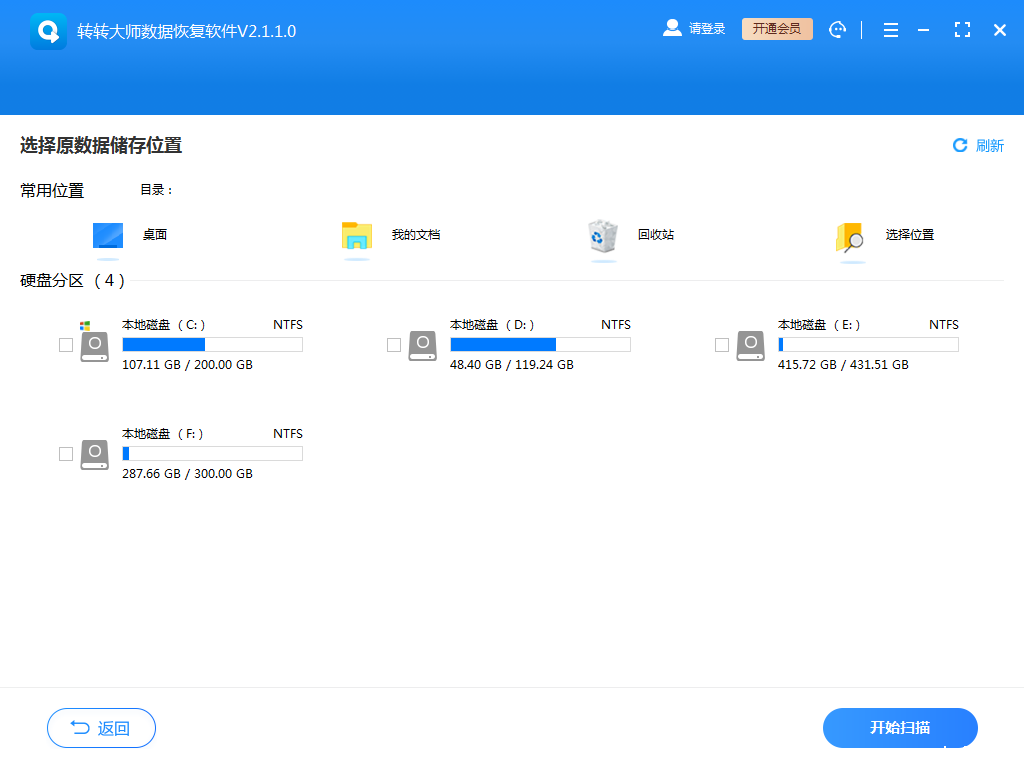Check the C: drive selection checkbox

pyautogui.click(x=66, y=345)
